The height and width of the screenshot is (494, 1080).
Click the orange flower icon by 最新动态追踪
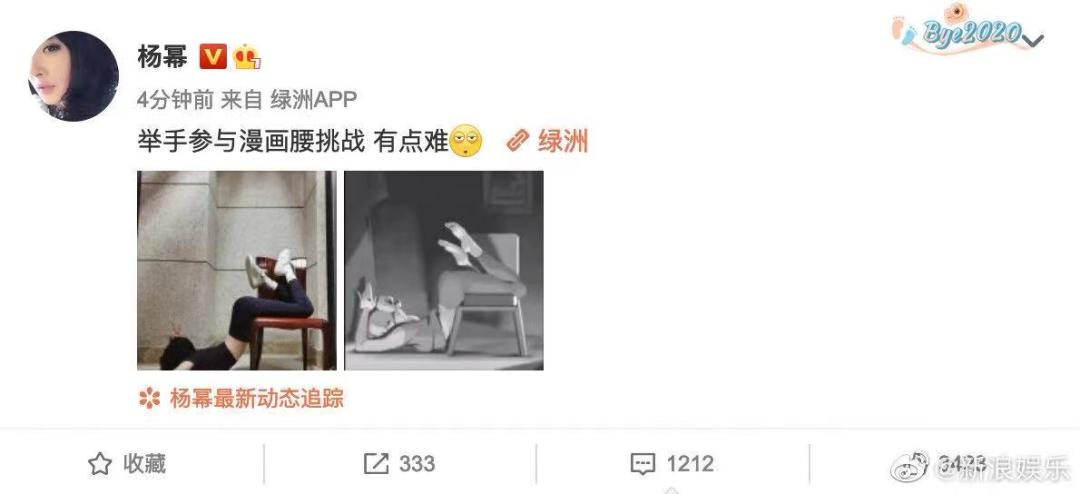[x=149, y=398]
